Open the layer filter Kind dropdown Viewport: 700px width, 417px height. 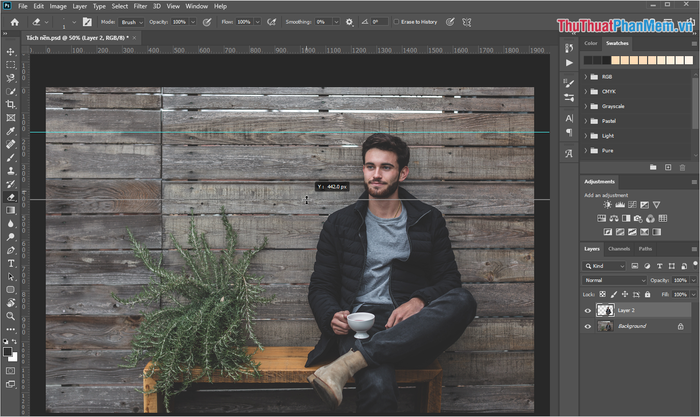[604, 266]
